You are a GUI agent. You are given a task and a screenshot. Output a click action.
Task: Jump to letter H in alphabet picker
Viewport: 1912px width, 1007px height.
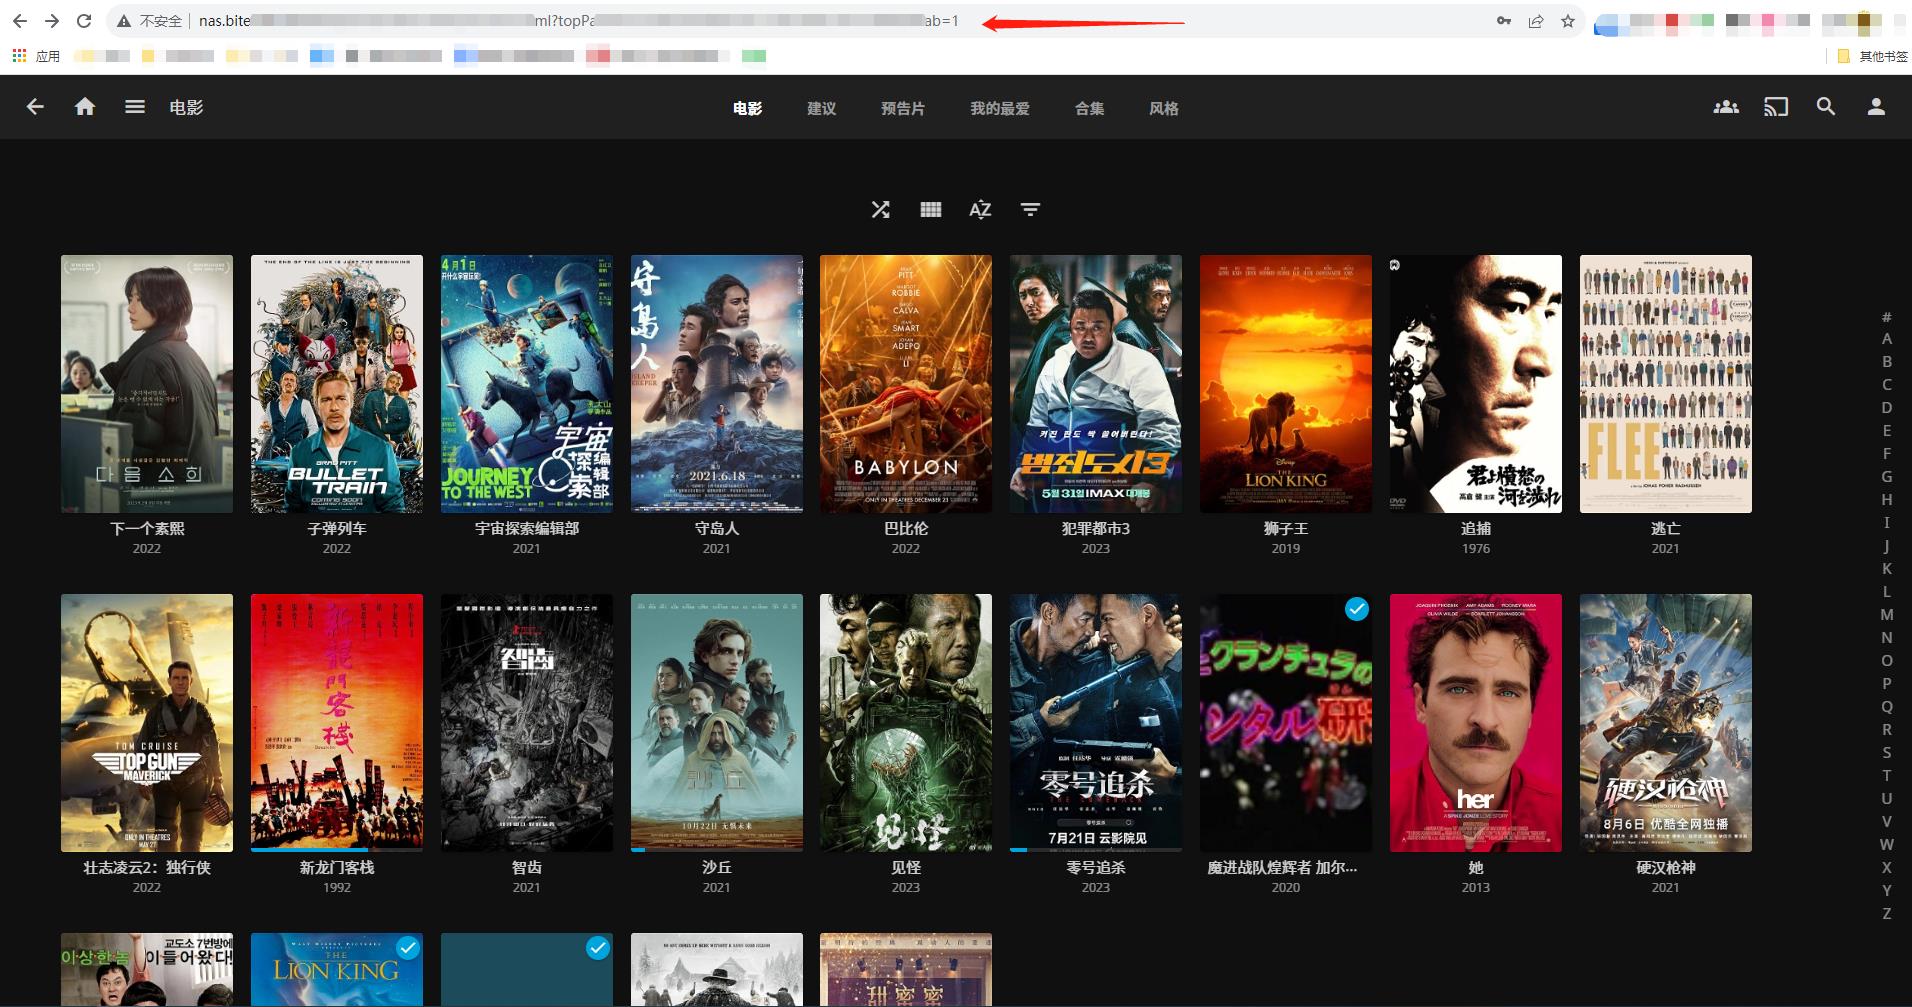(1887, 500)
